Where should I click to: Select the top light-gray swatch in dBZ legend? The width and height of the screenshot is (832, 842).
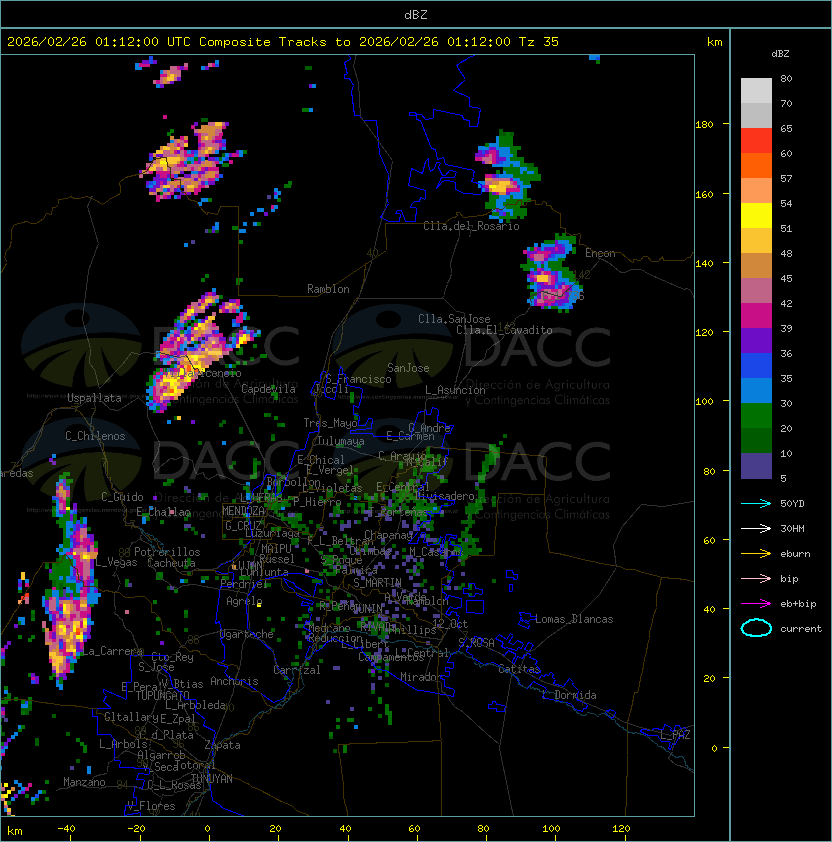pos(756,91)
